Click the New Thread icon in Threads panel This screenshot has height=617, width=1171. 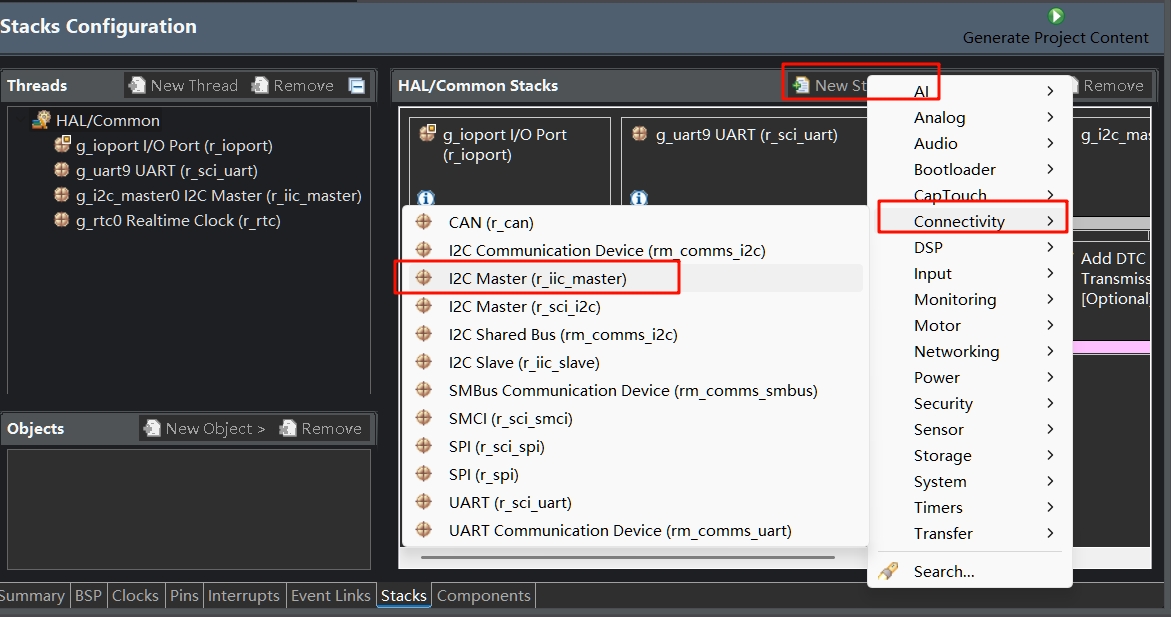[137, 85]
